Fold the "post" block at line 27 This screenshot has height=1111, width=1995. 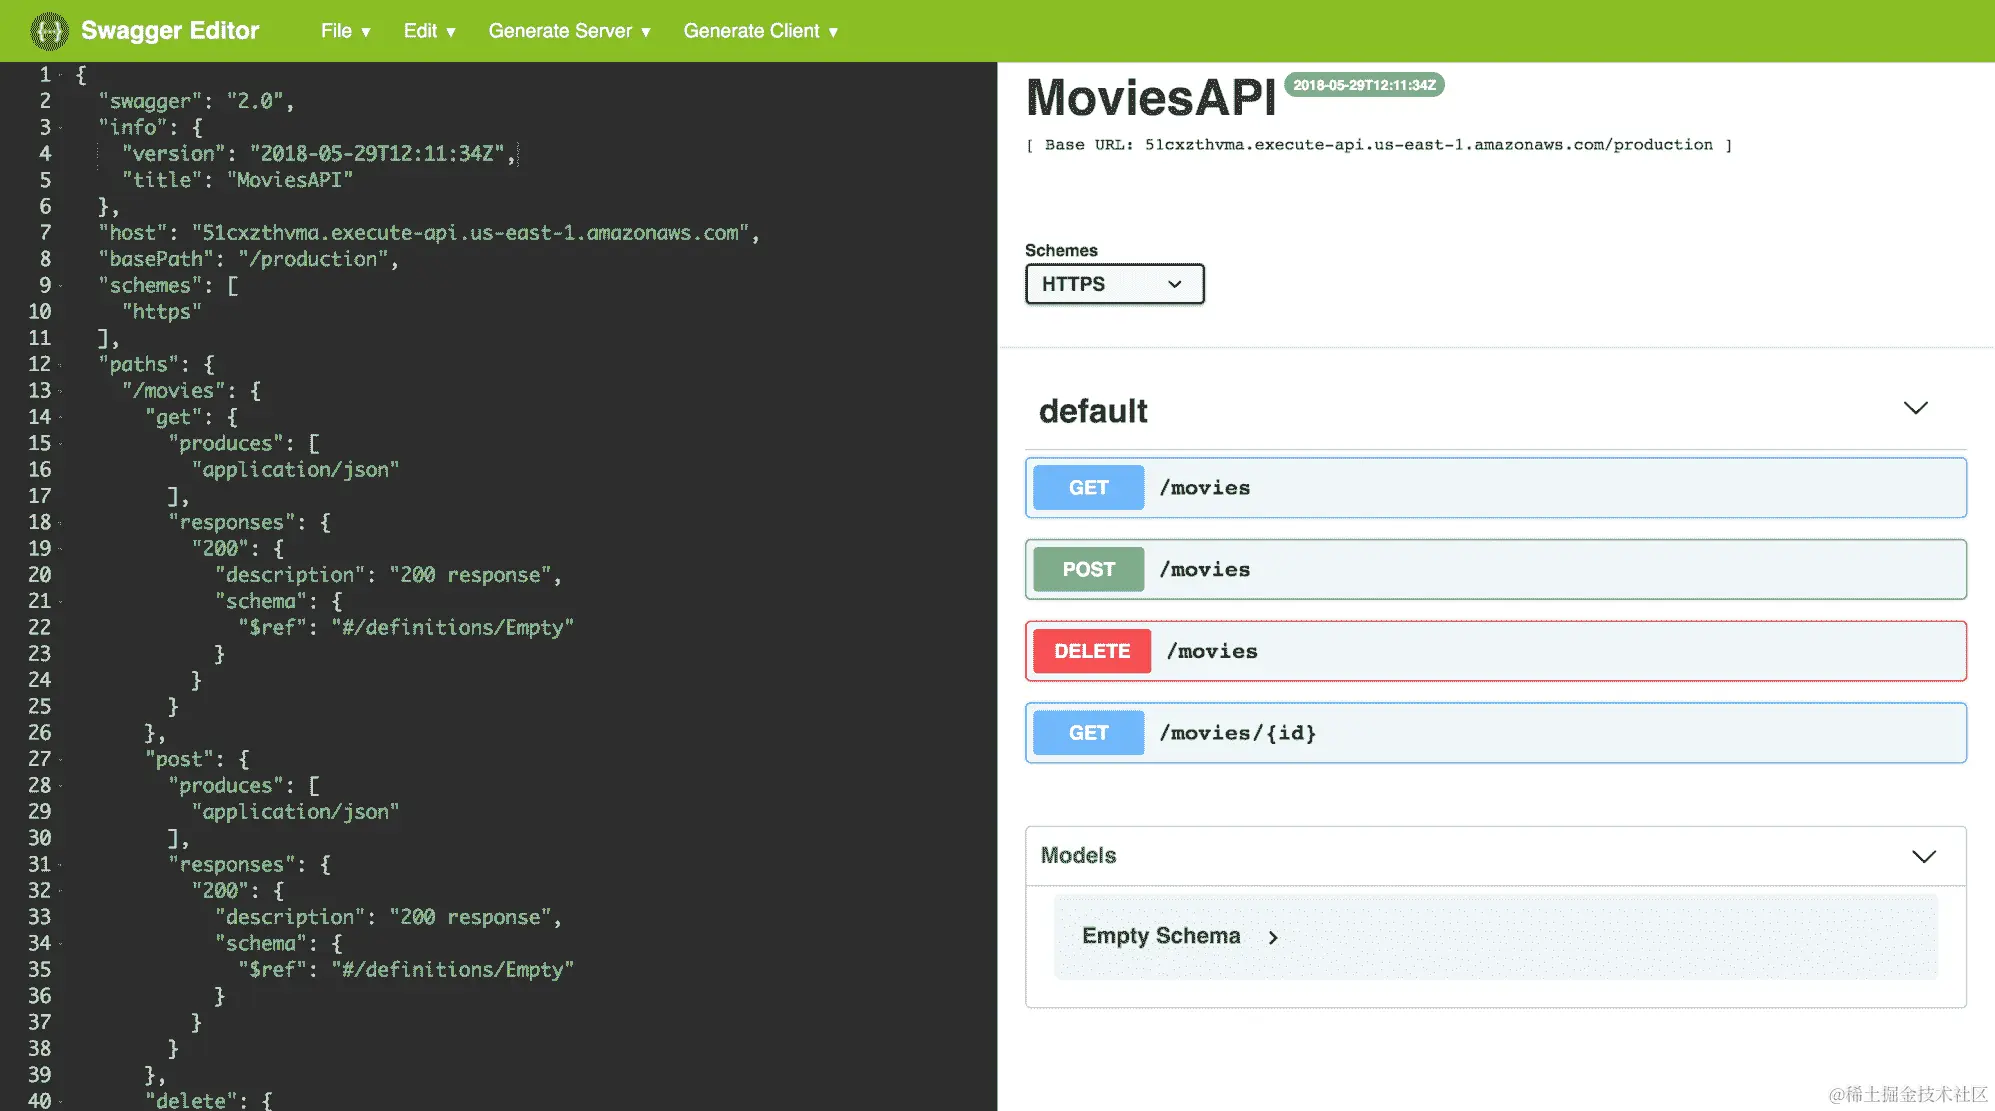(61, 760)
